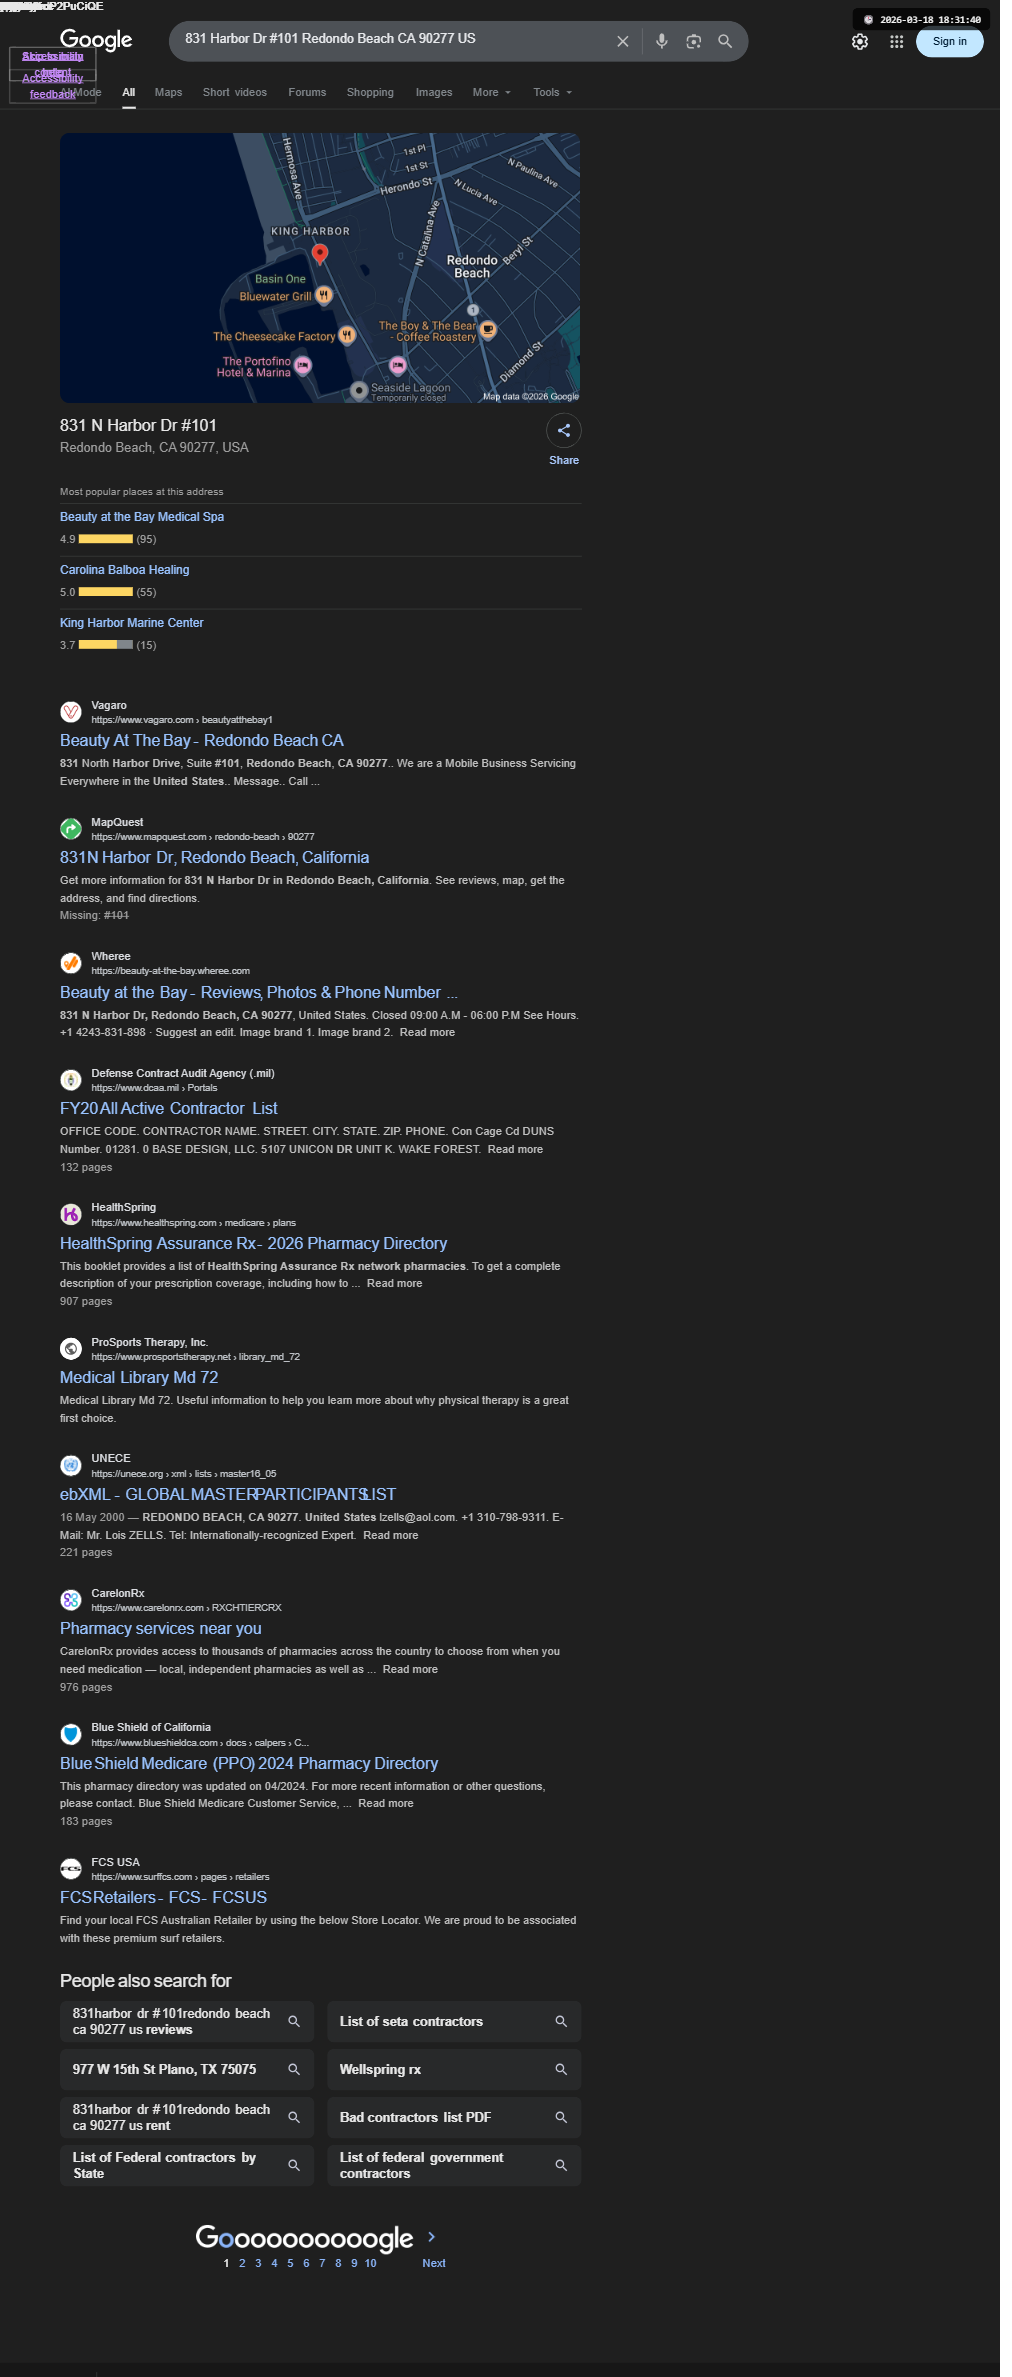
Task: Search related query Wellspring rx
Action: pos(454,2069)
